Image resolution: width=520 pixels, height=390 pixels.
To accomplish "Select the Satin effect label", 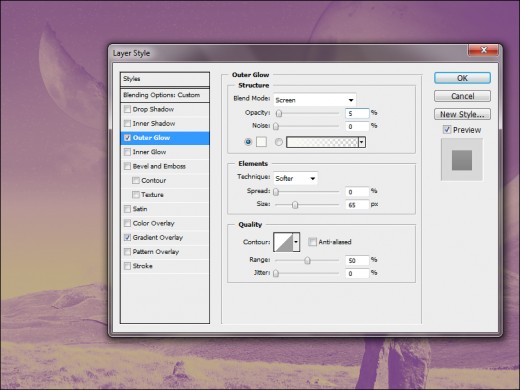I will [140, 209].
